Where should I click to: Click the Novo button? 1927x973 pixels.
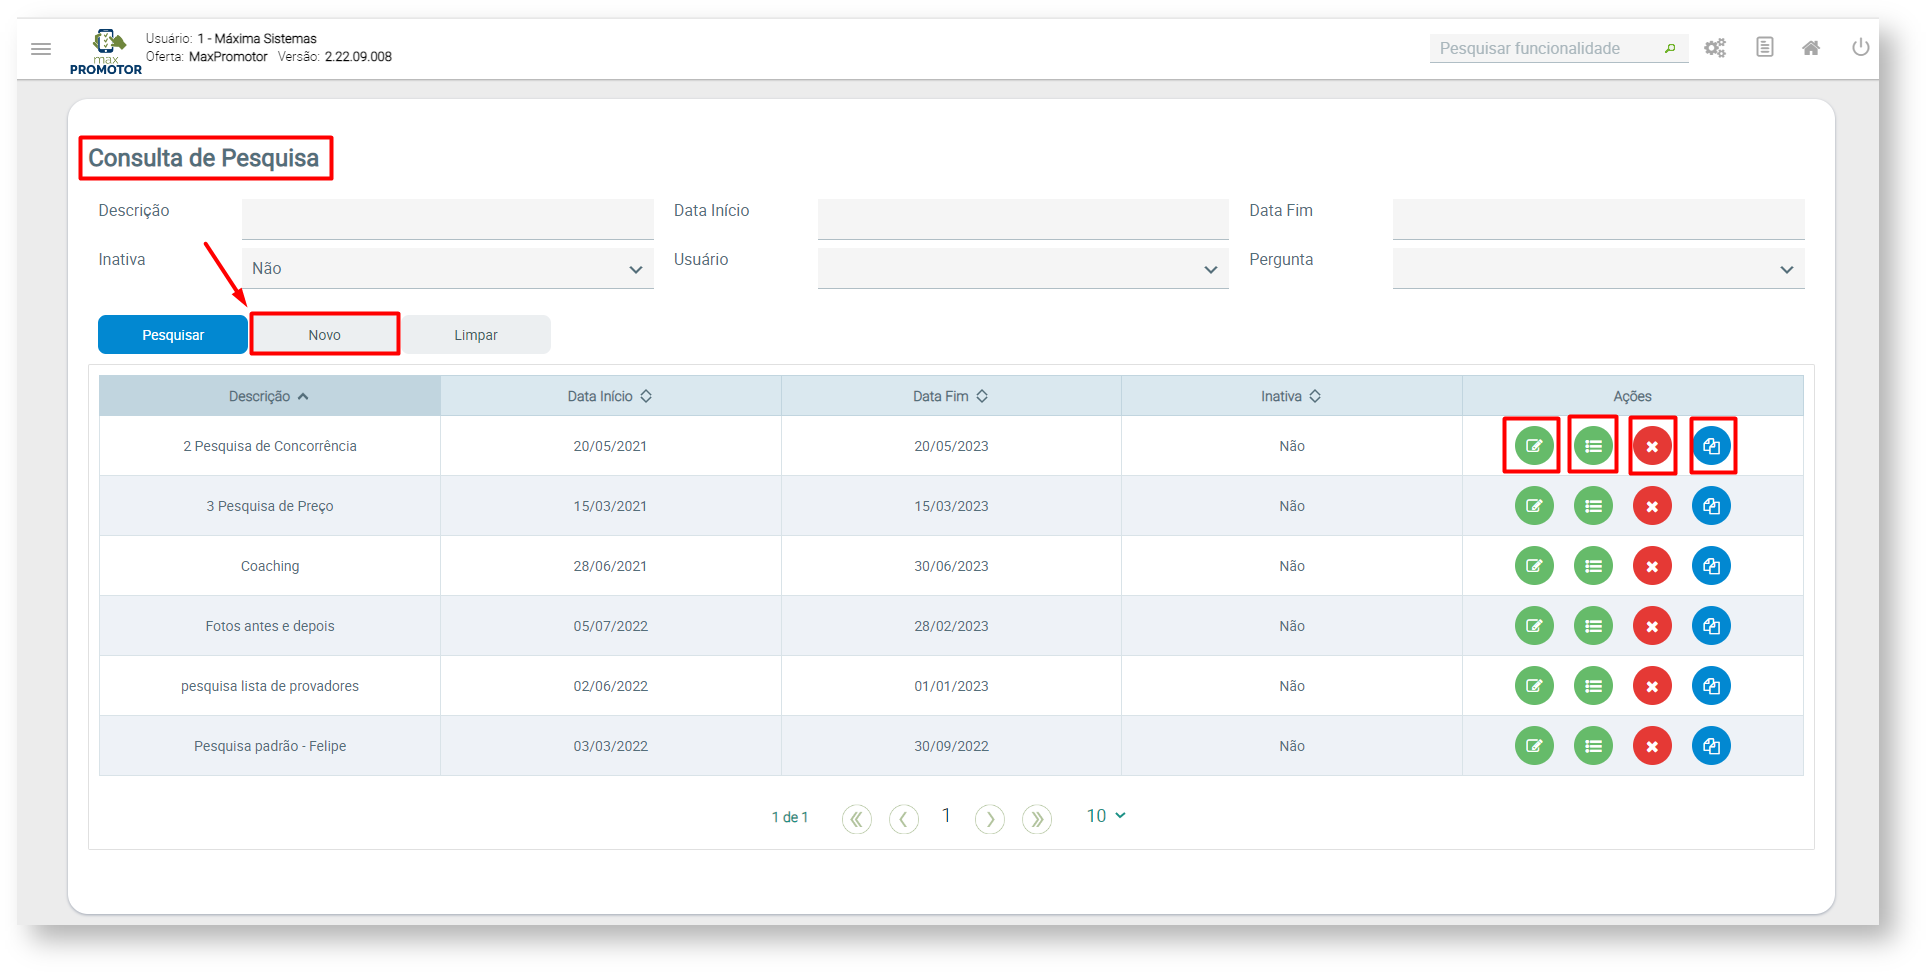point(325,335)
